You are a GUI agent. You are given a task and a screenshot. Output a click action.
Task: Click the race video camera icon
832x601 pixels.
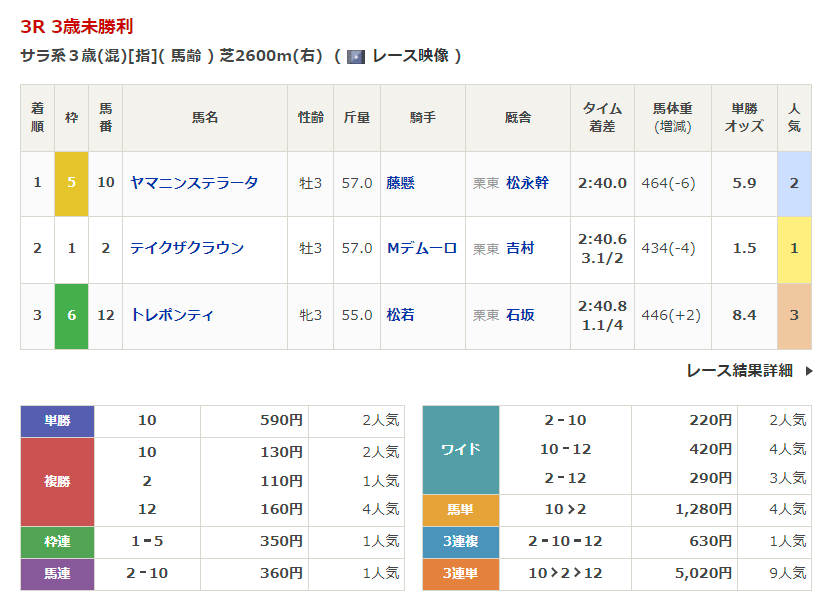[x=355, y=56]
